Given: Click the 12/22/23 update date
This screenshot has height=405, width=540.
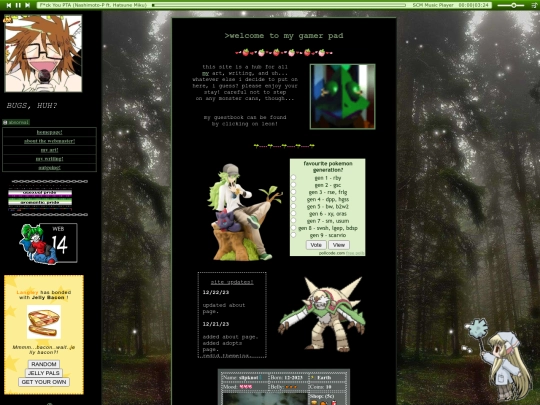Looking at the screenshot, I should click(216, 292).
